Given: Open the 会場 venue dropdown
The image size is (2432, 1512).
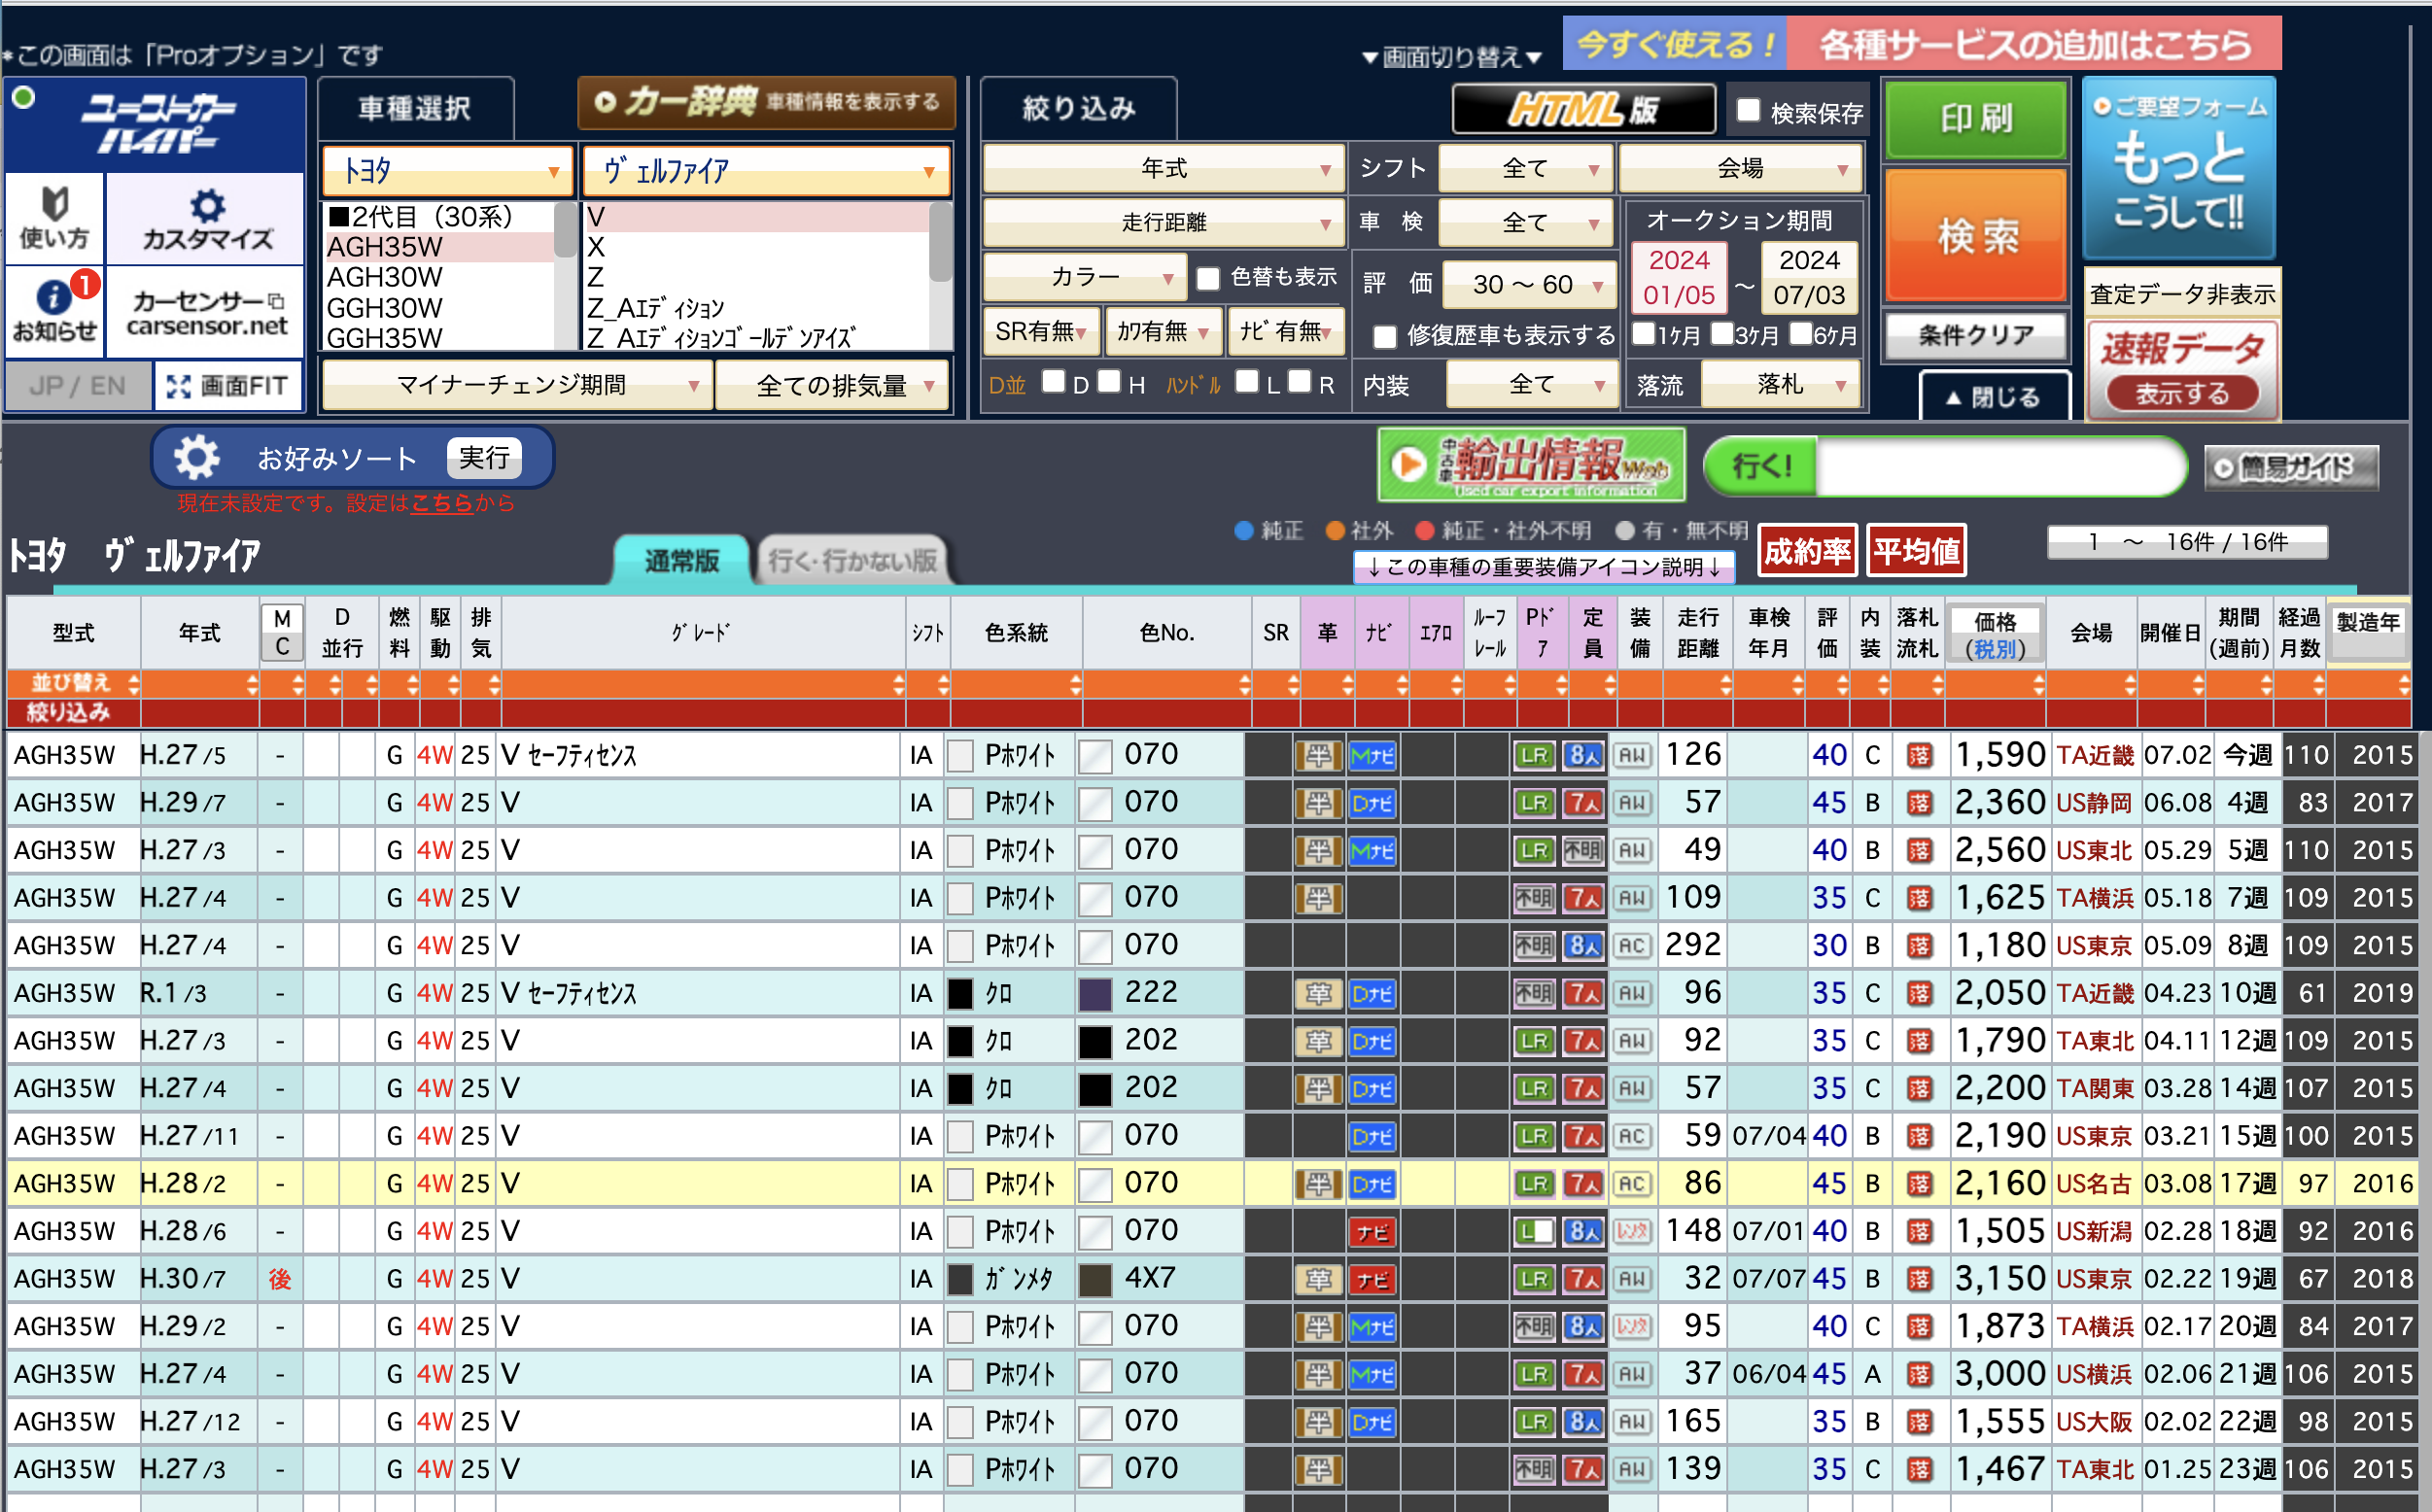Looking at the screenshot, I should 1740,168.
